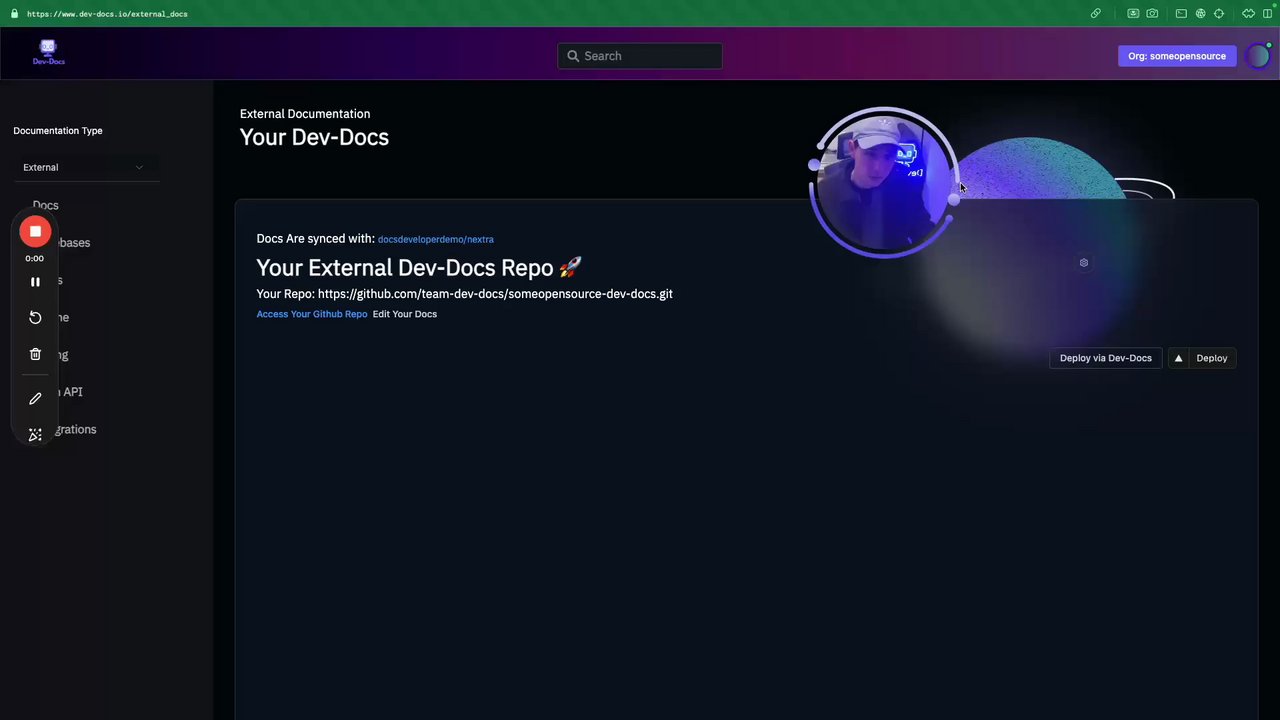Open the extensions puzzle icon in browser toolbar
This screenshot has height=720, width=1280.
[x=1248, y=14]
